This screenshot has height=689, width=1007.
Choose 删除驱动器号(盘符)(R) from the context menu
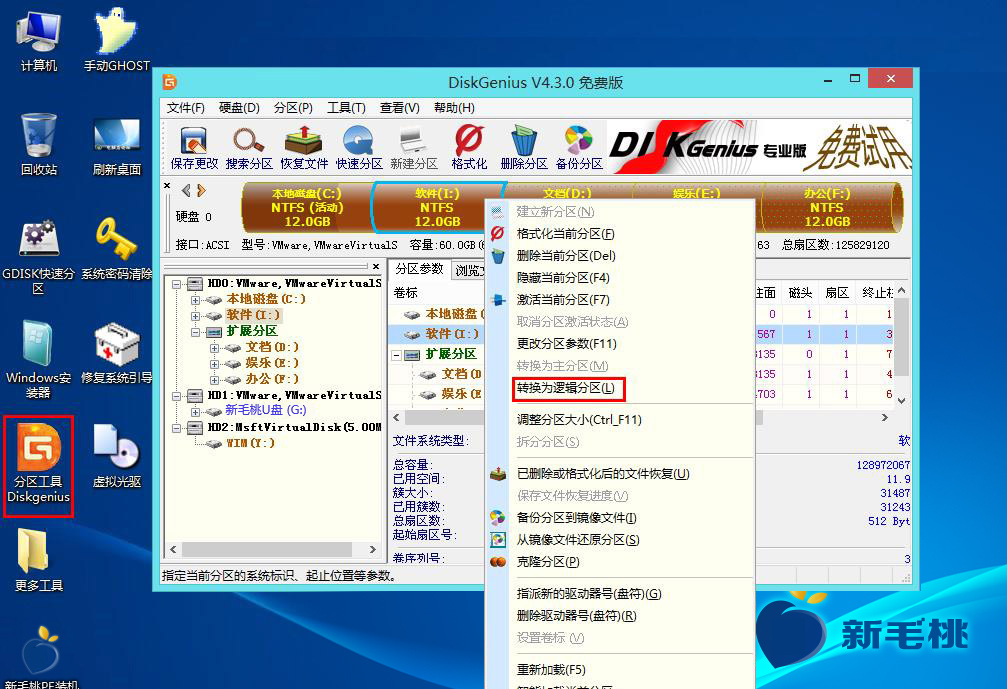click(620, 616)
